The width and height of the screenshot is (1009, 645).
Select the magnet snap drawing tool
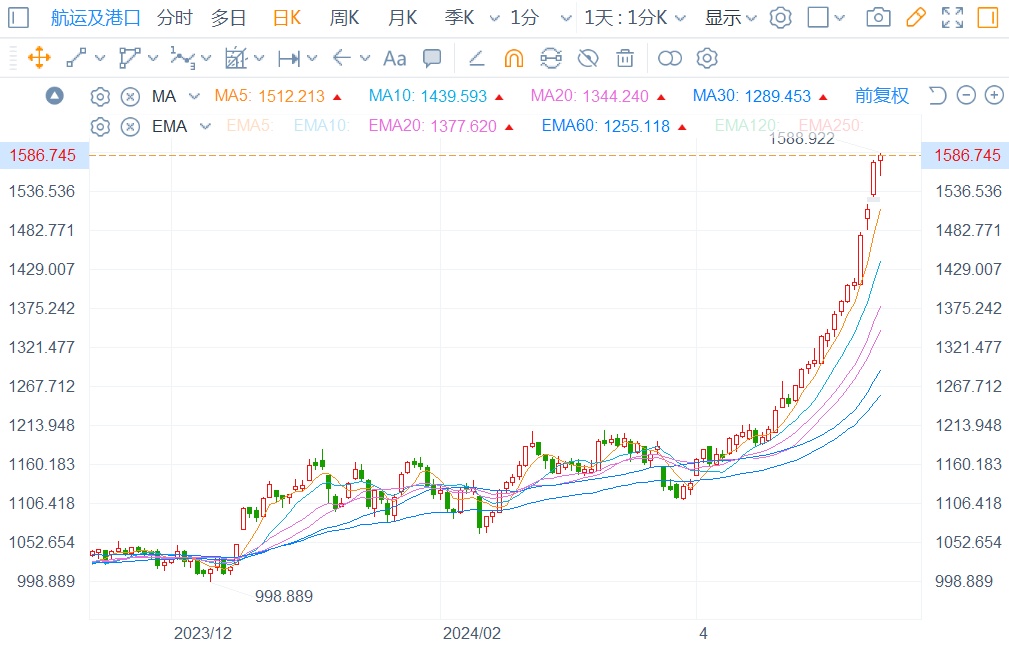(x=513, y=58)
